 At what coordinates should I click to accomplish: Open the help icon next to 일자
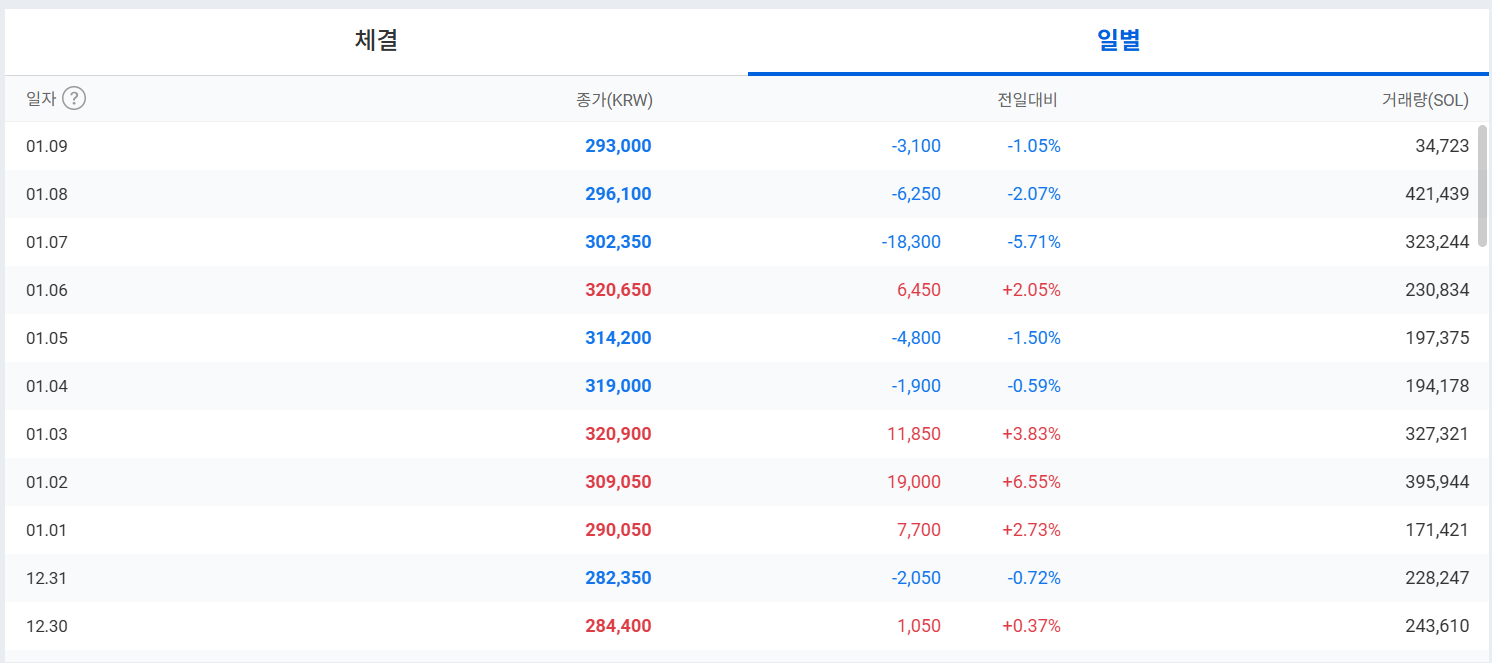[x=74, y=98]
